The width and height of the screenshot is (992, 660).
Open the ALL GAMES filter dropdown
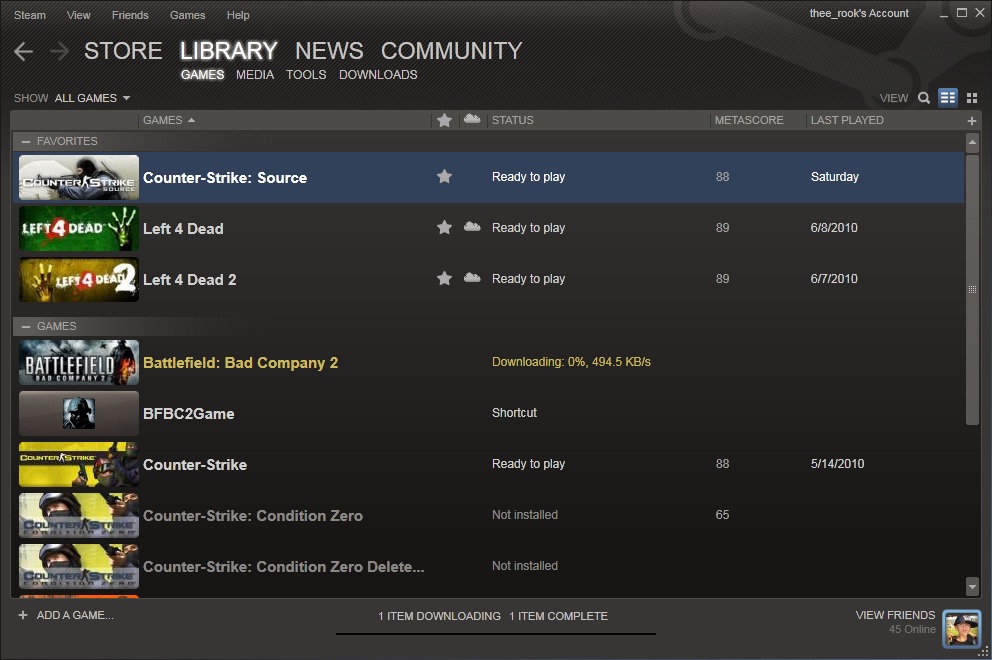92,98
